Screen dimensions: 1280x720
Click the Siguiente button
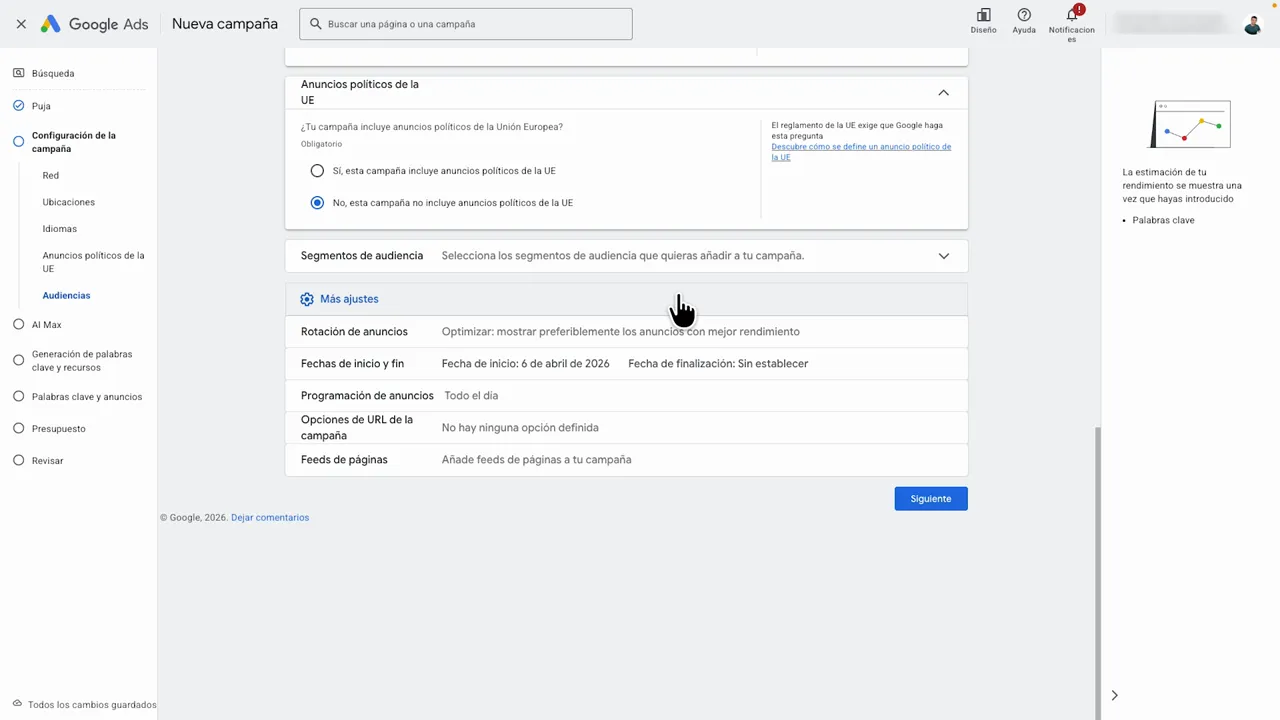931,499
